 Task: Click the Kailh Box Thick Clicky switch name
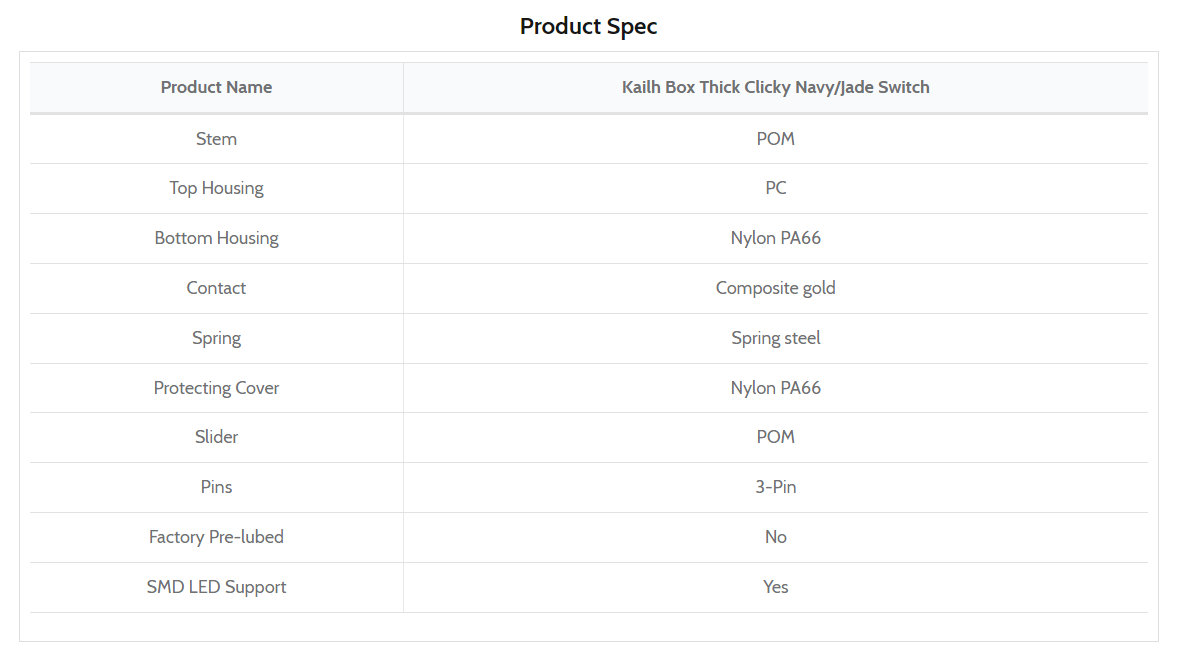775,88
